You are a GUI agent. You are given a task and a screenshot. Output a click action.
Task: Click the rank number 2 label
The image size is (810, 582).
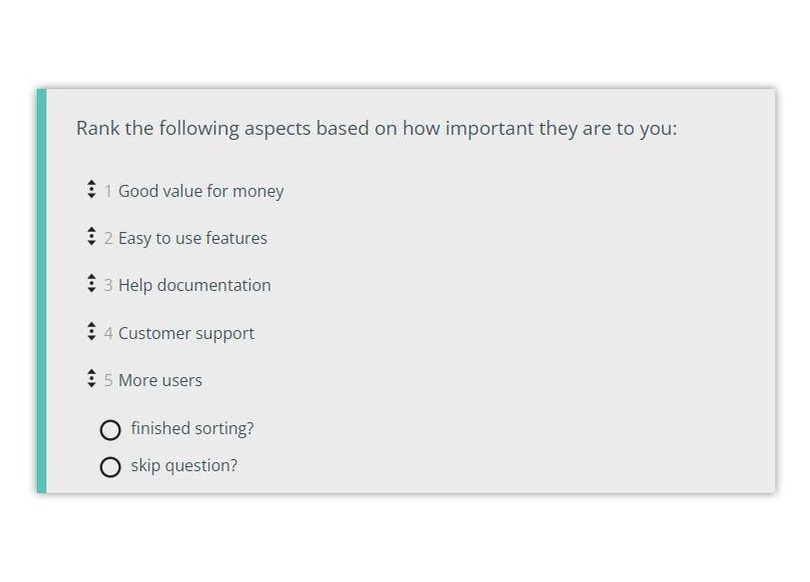(107, 238)
